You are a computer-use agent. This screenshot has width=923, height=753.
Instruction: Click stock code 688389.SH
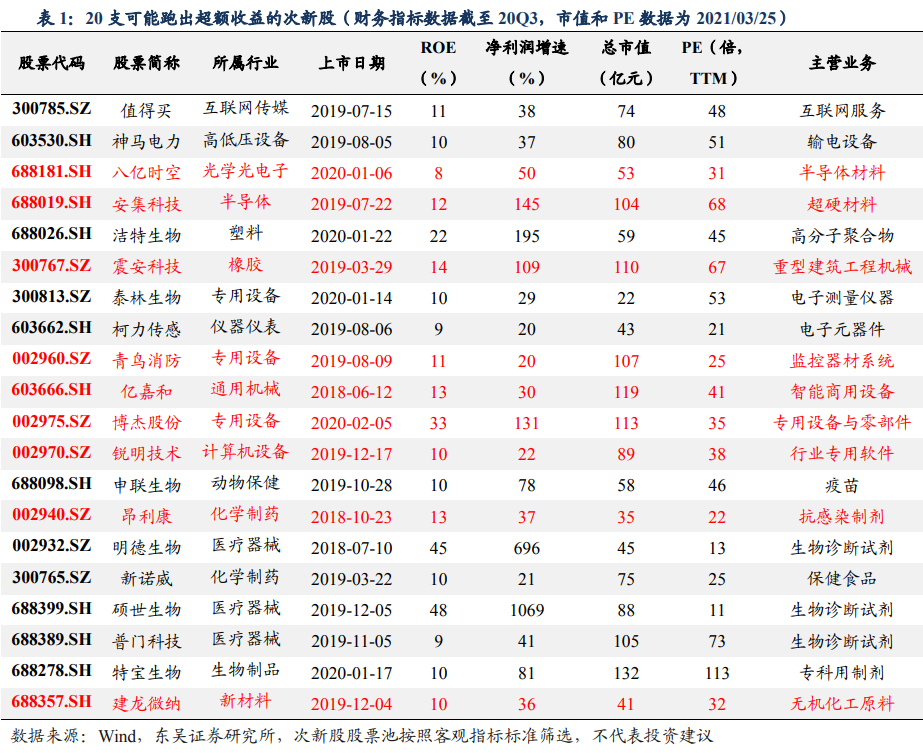(x=52, y=640)
